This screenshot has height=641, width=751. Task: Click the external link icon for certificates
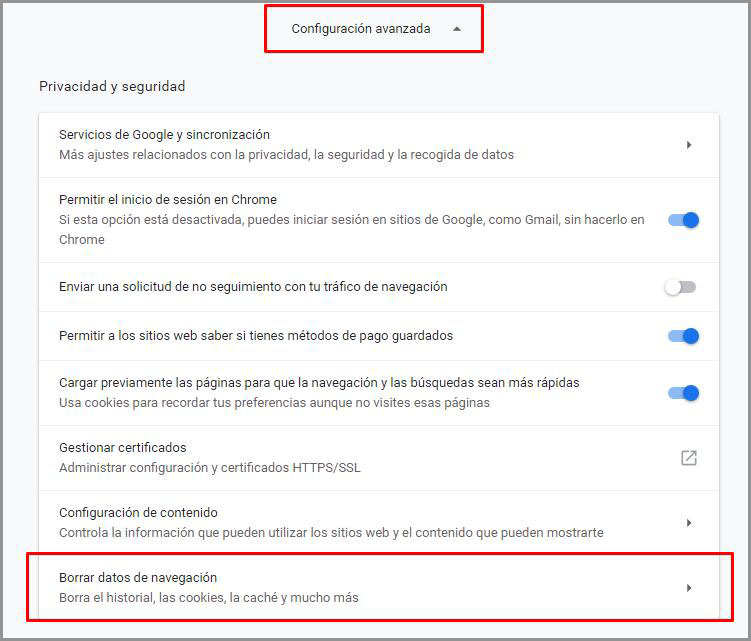pos(689,458)
